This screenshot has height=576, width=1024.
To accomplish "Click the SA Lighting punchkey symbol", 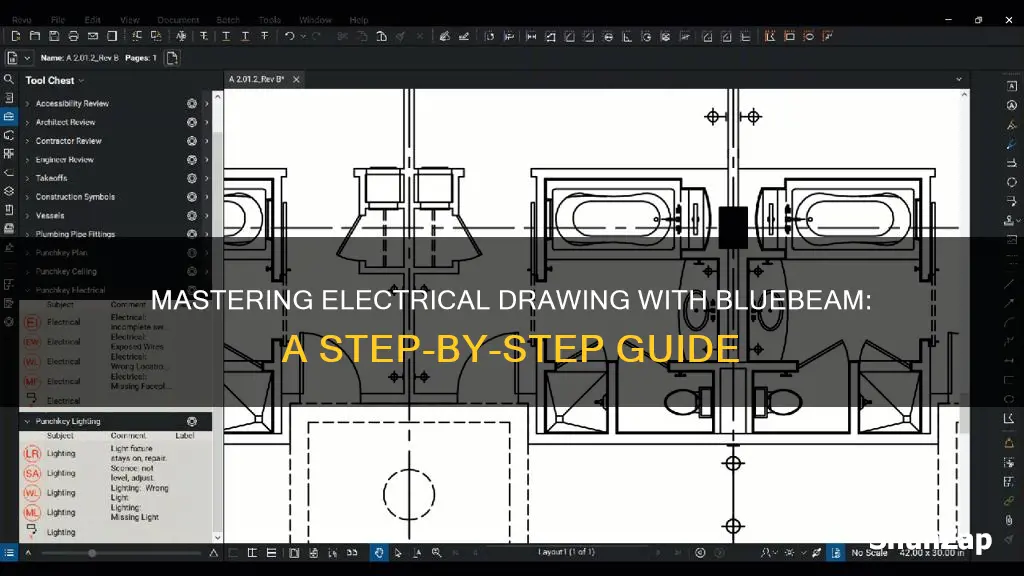I will [32, 473].
